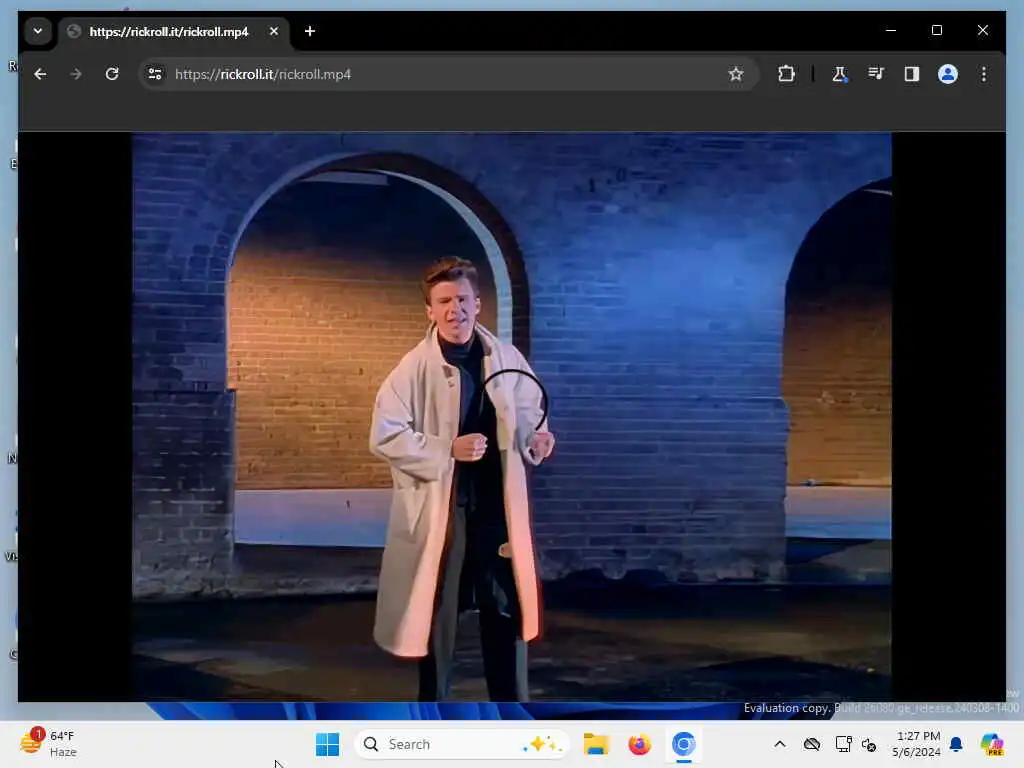The width and height of the screenshot is (1024, 768).
Task: Open a new tab with plus button
Action: click(x=310, y=31)
